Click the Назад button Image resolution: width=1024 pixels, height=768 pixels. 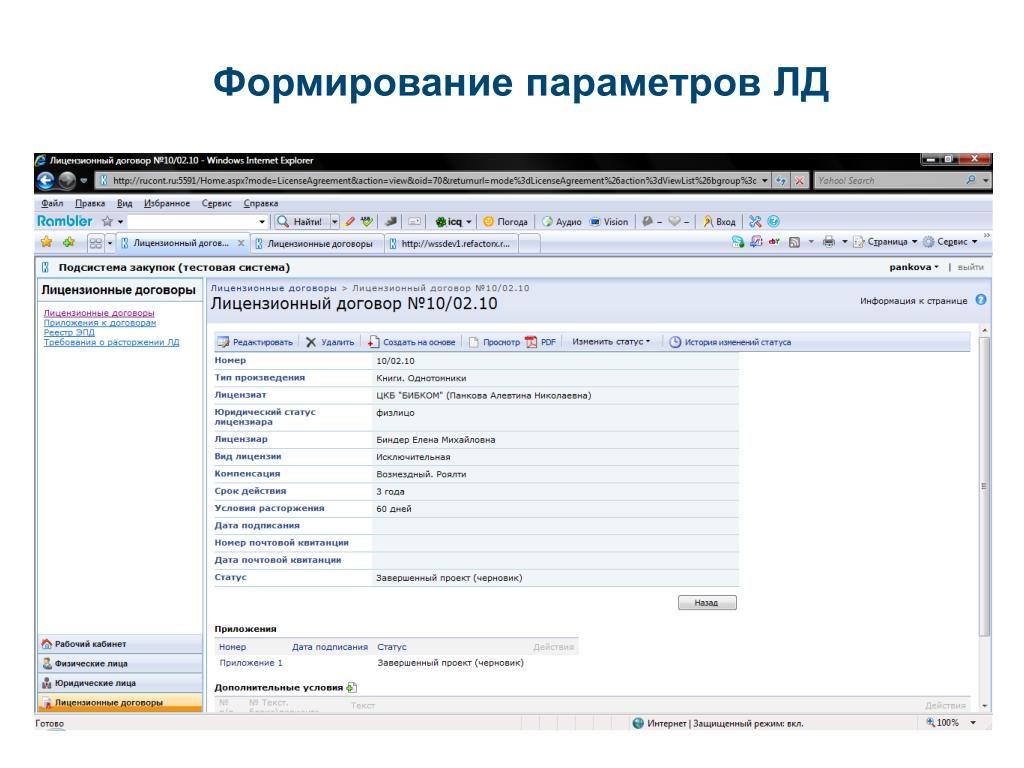pyautogui.click(x=707, y=602)
